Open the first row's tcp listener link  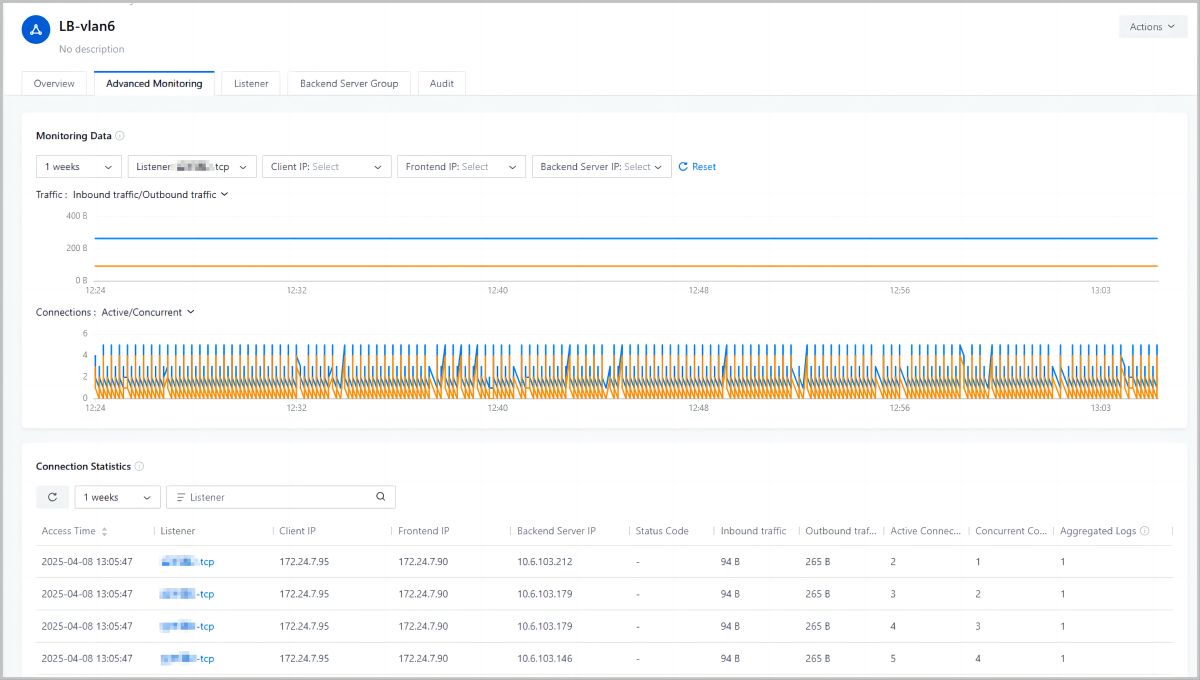pyautogui.click(x=188, y=562)
